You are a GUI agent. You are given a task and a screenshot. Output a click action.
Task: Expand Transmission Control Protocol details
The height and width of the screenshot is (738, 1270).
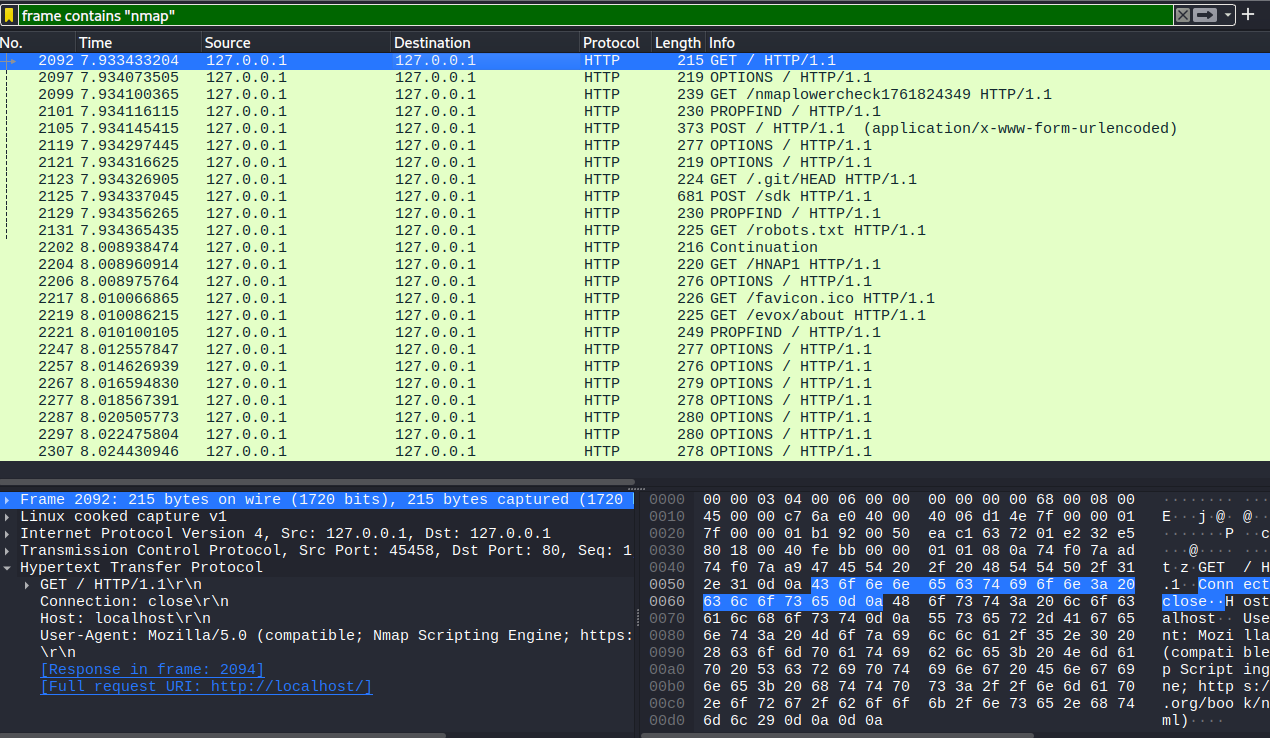pos(8,551)
